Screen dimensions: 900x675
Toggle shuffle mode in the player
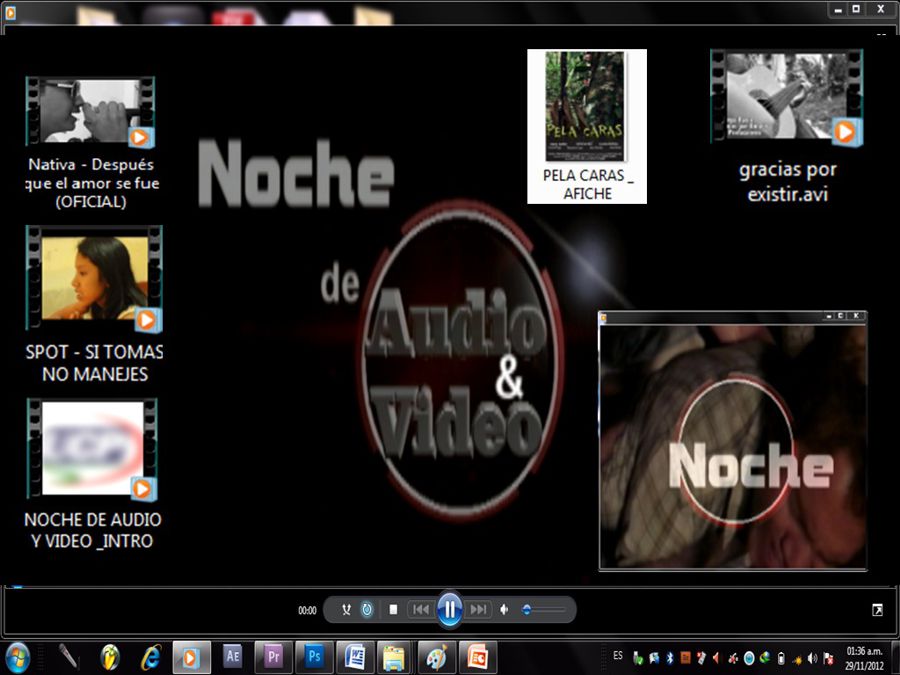coord(346,609)
